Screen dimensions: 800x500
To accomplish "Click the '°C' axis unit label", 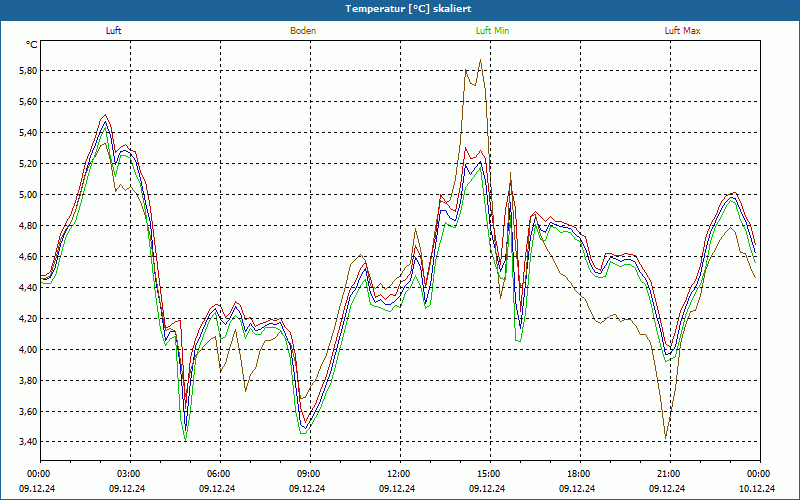I will pos(32,45).
